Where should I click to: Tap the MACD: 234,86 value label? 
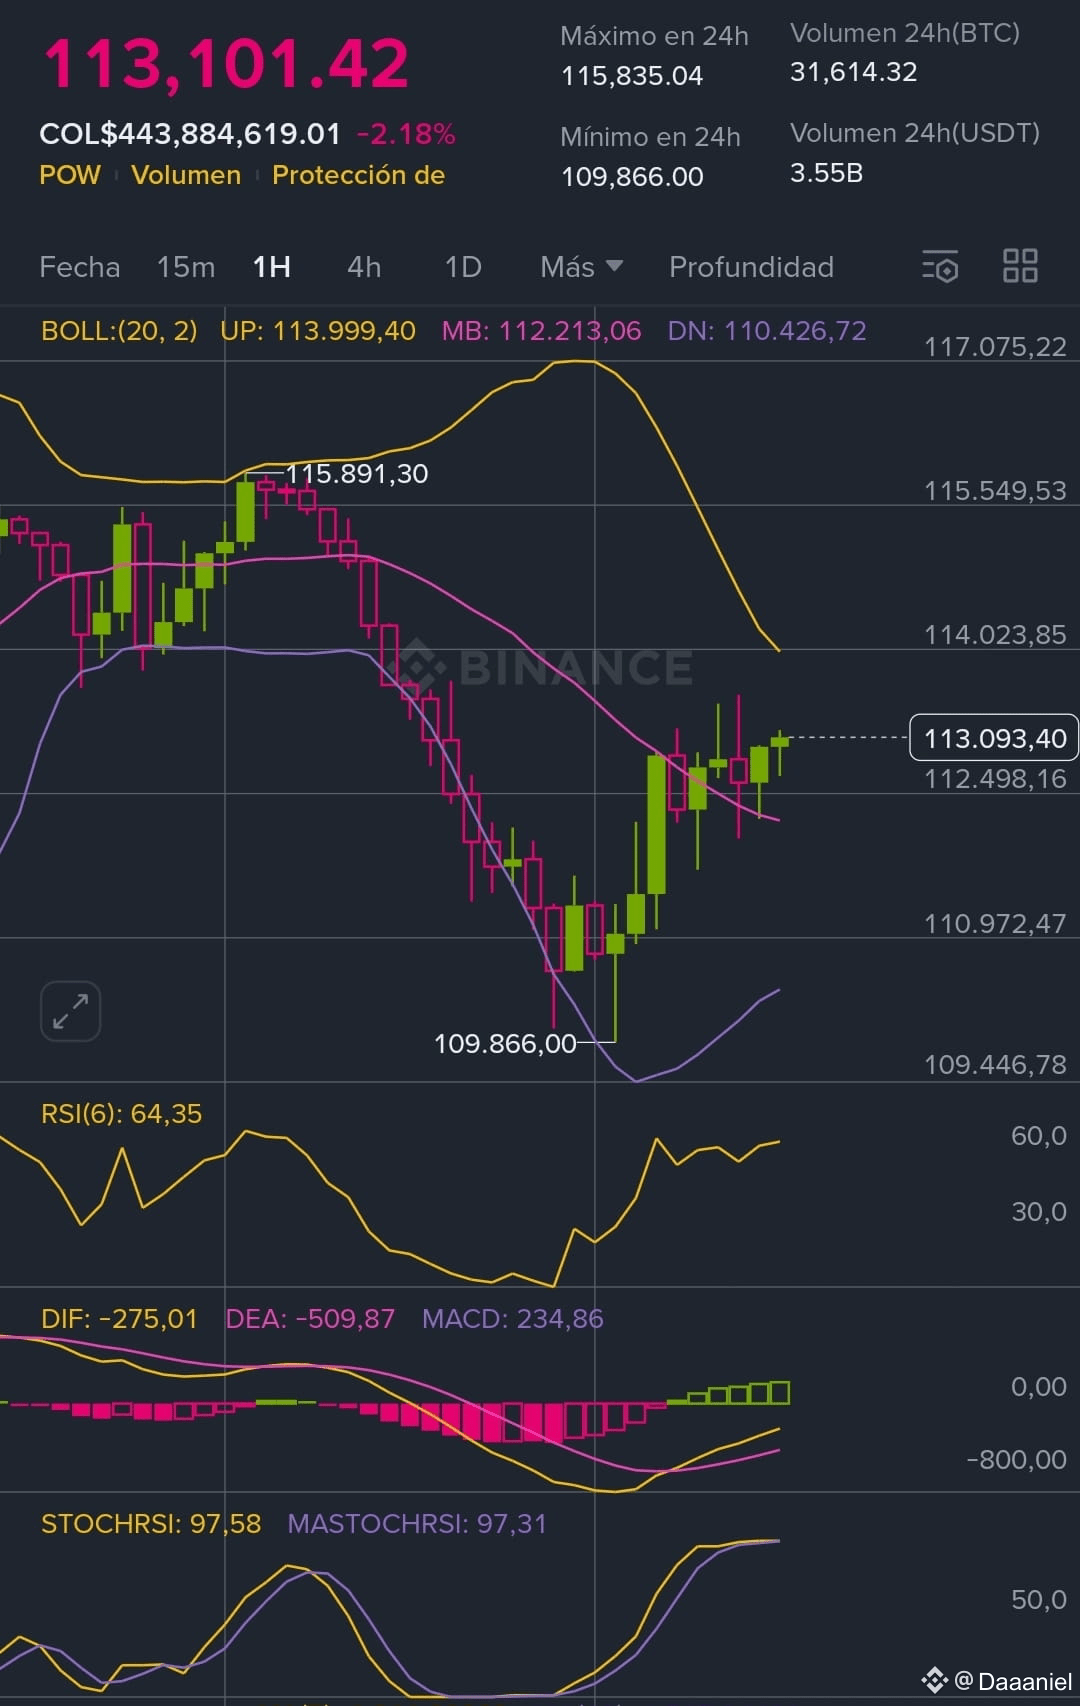point(512,1319)
